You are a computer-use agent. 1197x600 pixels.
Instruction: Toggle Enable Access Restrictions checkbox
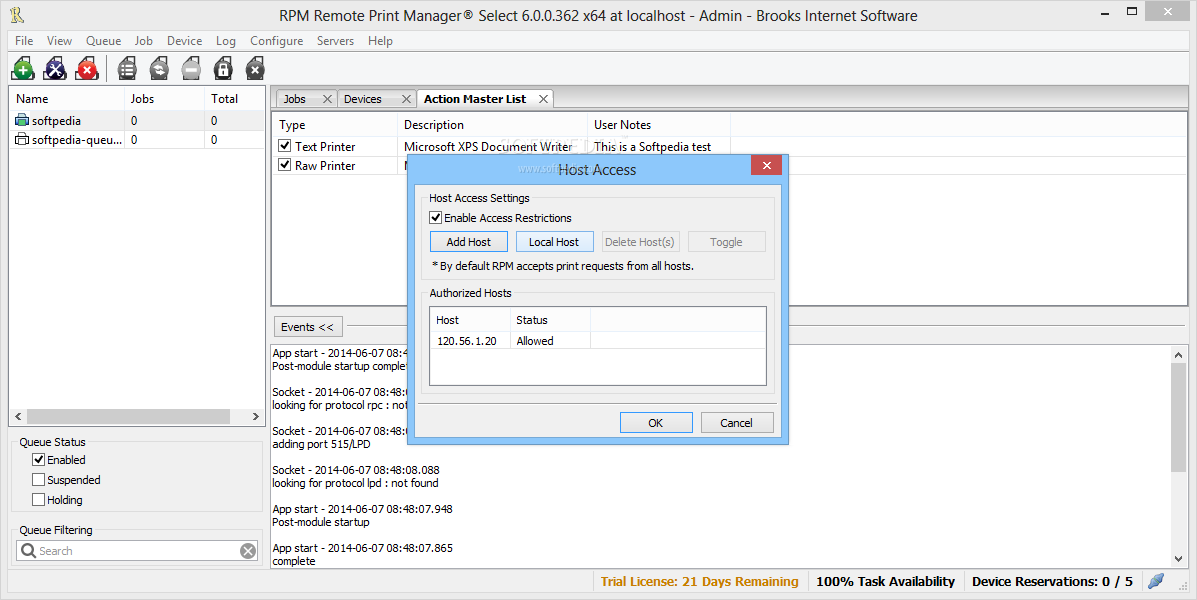[435, 218]
